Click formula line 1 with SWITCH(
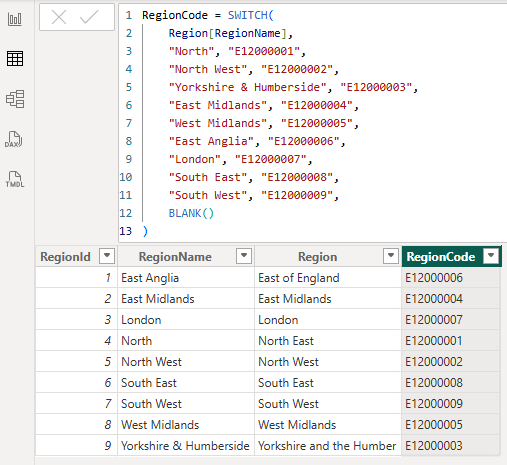This screenshot has height=465, width=507. [208, 15]
